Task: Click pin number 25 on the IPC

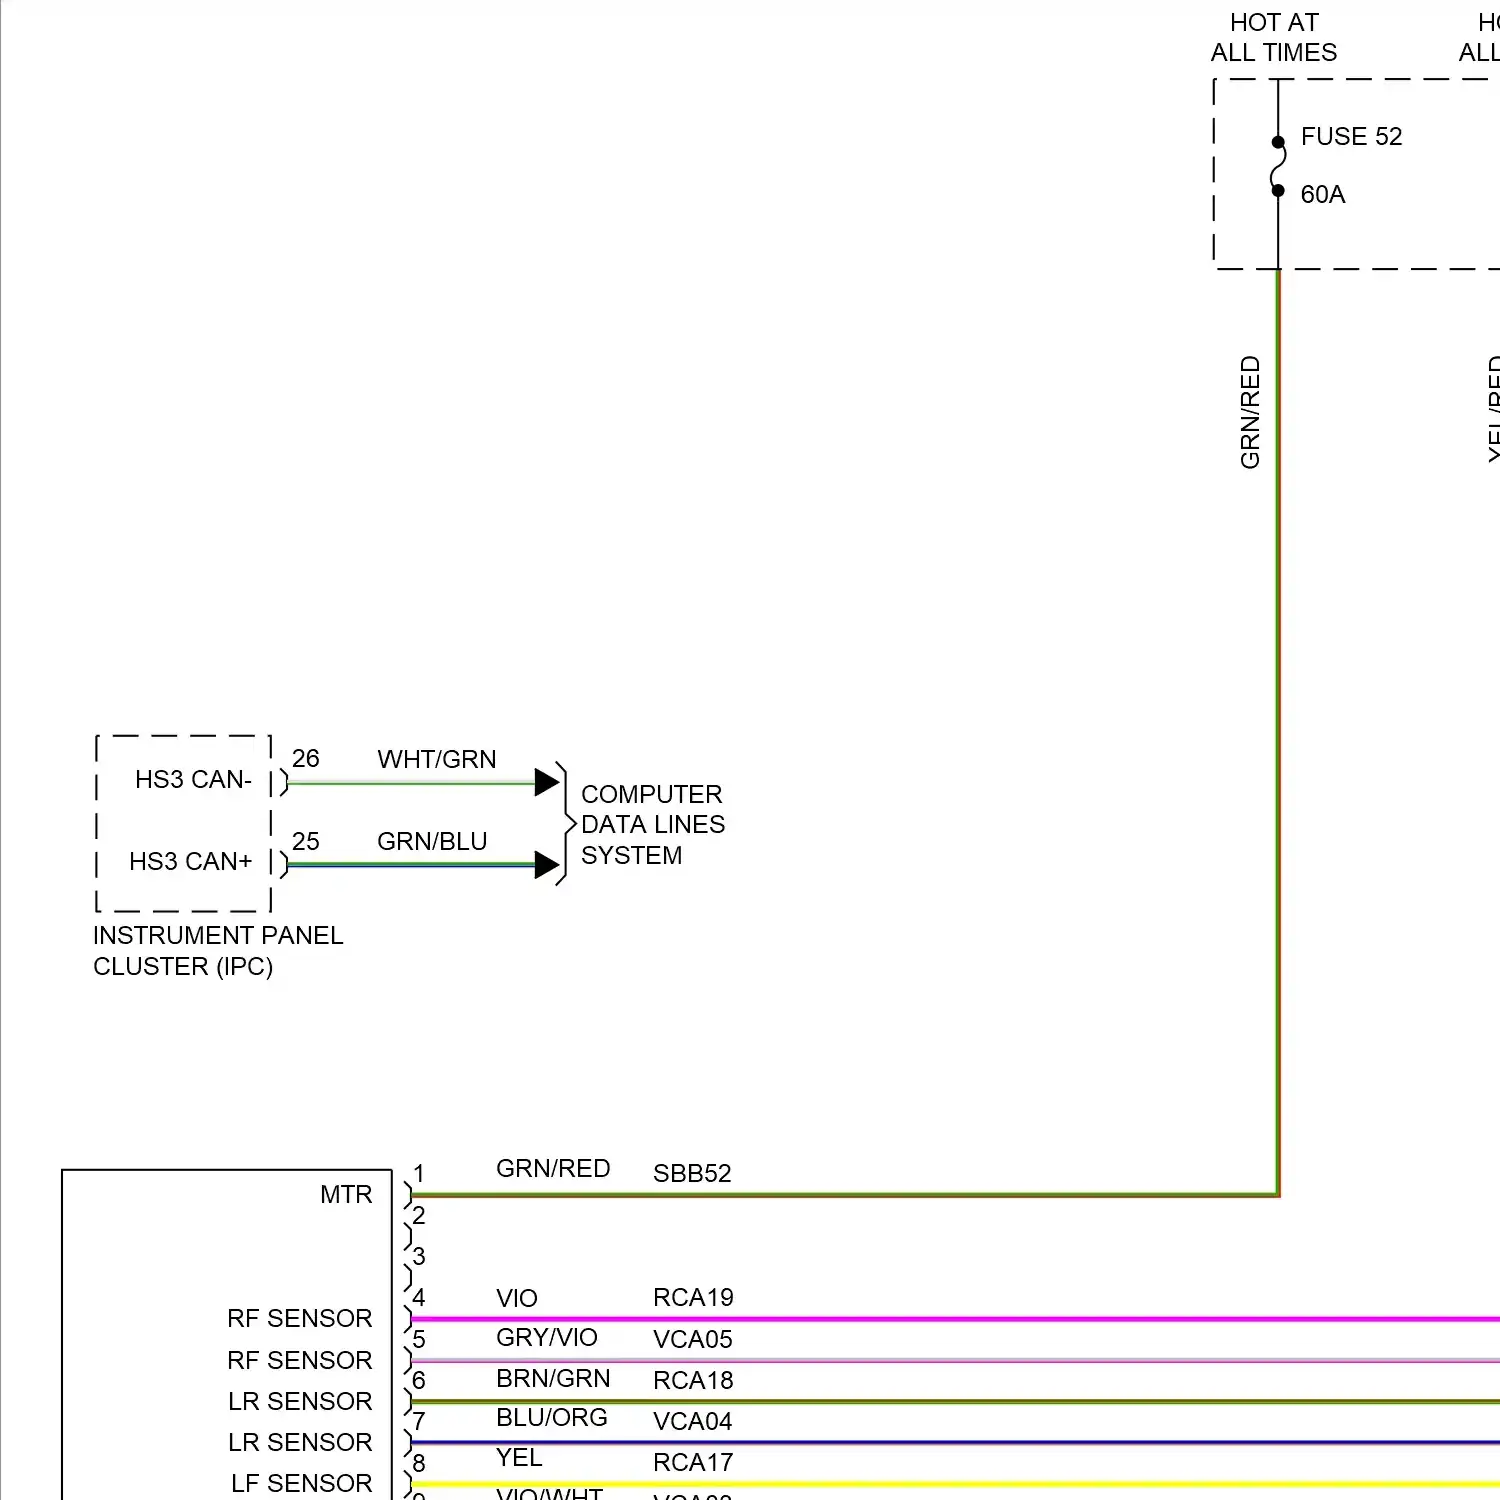Action: (x=305, y=841)
